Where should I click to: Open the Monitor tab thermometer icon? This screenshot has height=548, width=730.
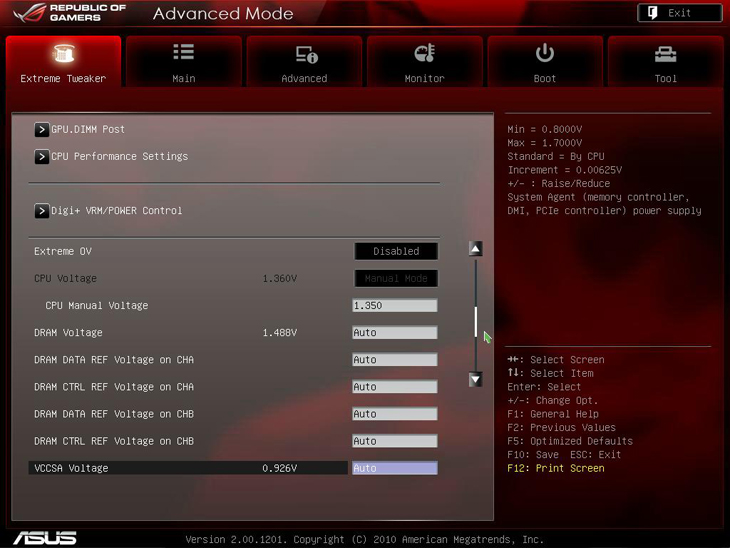[x=424, y=54]
